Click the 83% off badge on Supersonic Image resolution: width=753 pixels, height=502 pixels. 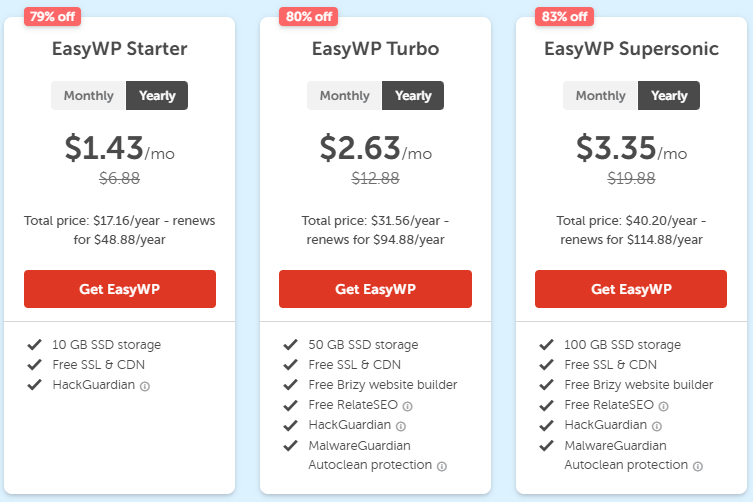565,15
